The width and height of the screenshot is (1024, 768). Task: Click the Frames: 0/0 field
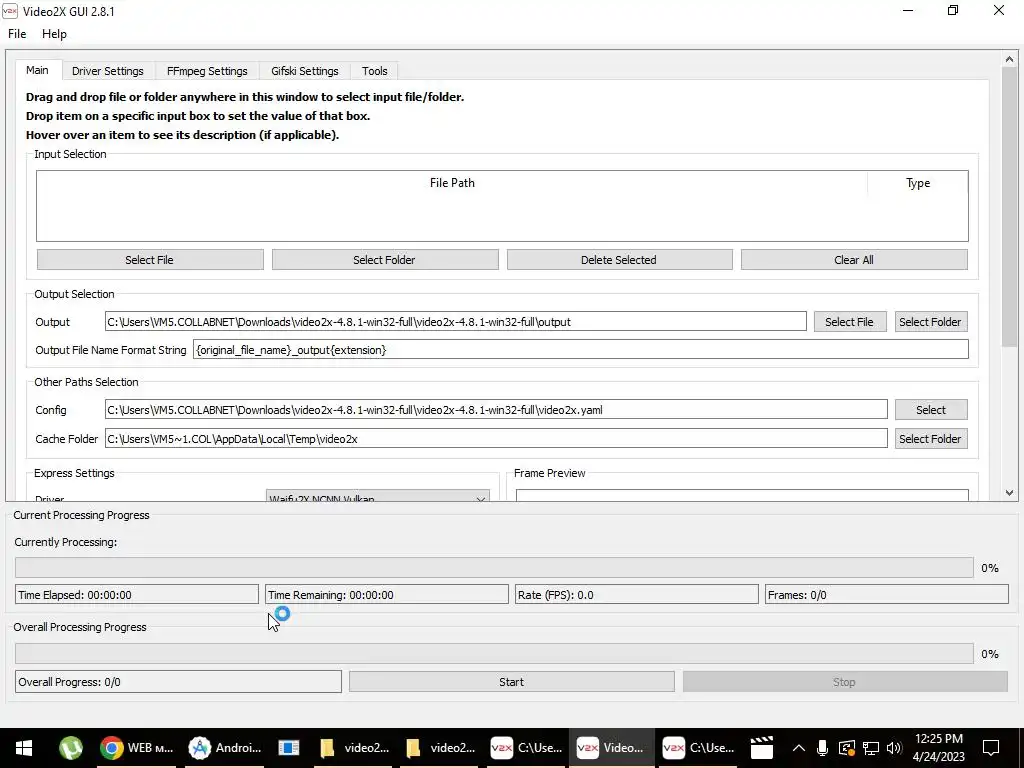887,594
